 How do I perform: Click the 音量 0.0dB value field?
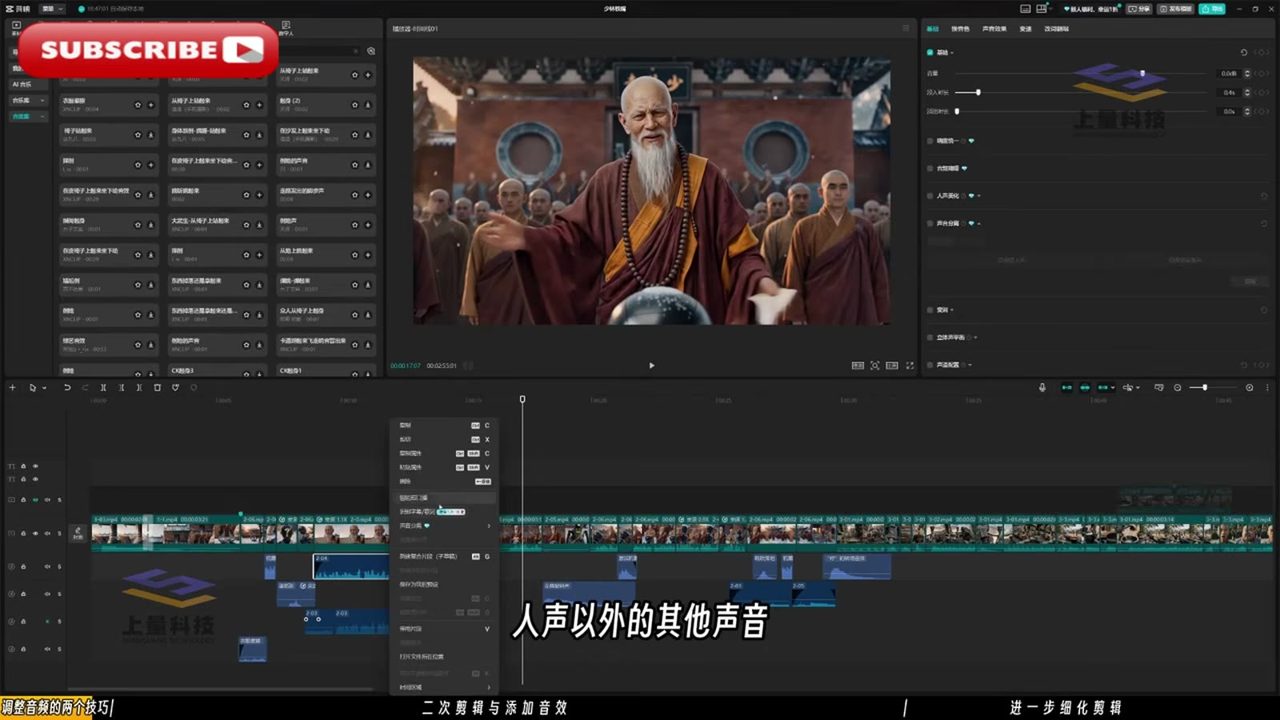tap(1228, 73)
